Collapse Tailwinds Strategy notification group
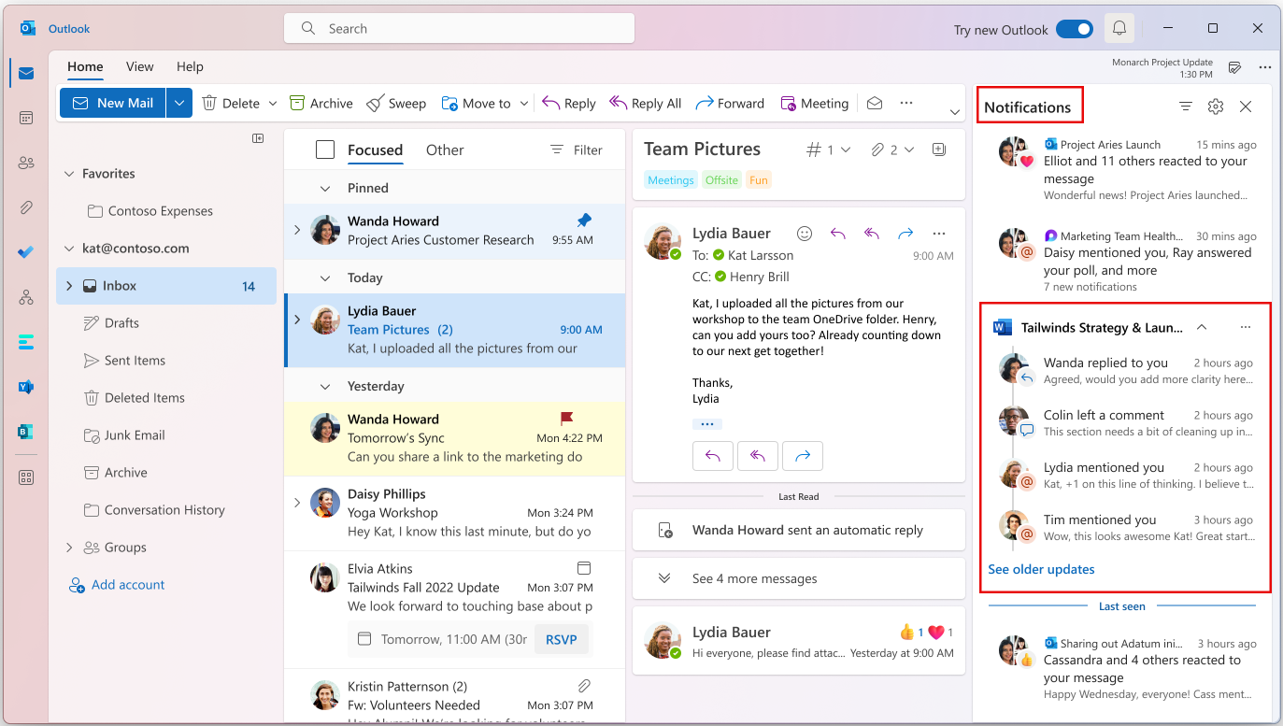 [x=1202, y=327]
